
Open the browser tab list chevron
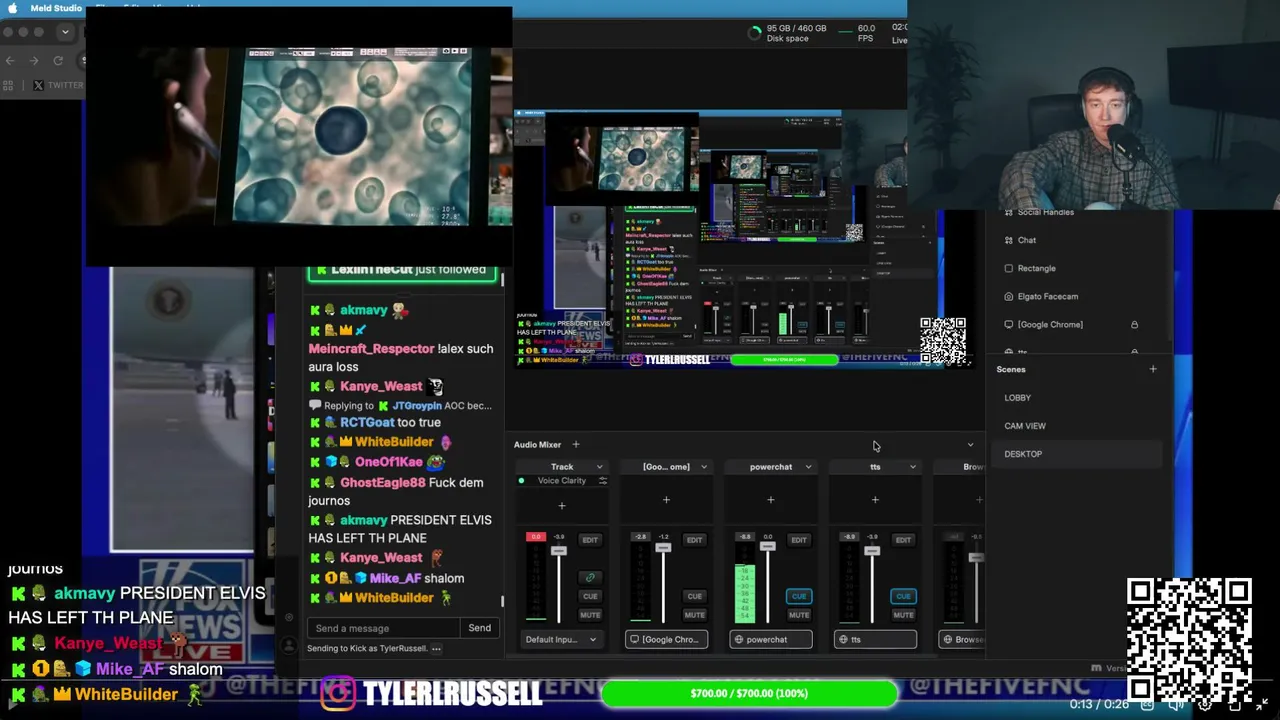(65, 32)
